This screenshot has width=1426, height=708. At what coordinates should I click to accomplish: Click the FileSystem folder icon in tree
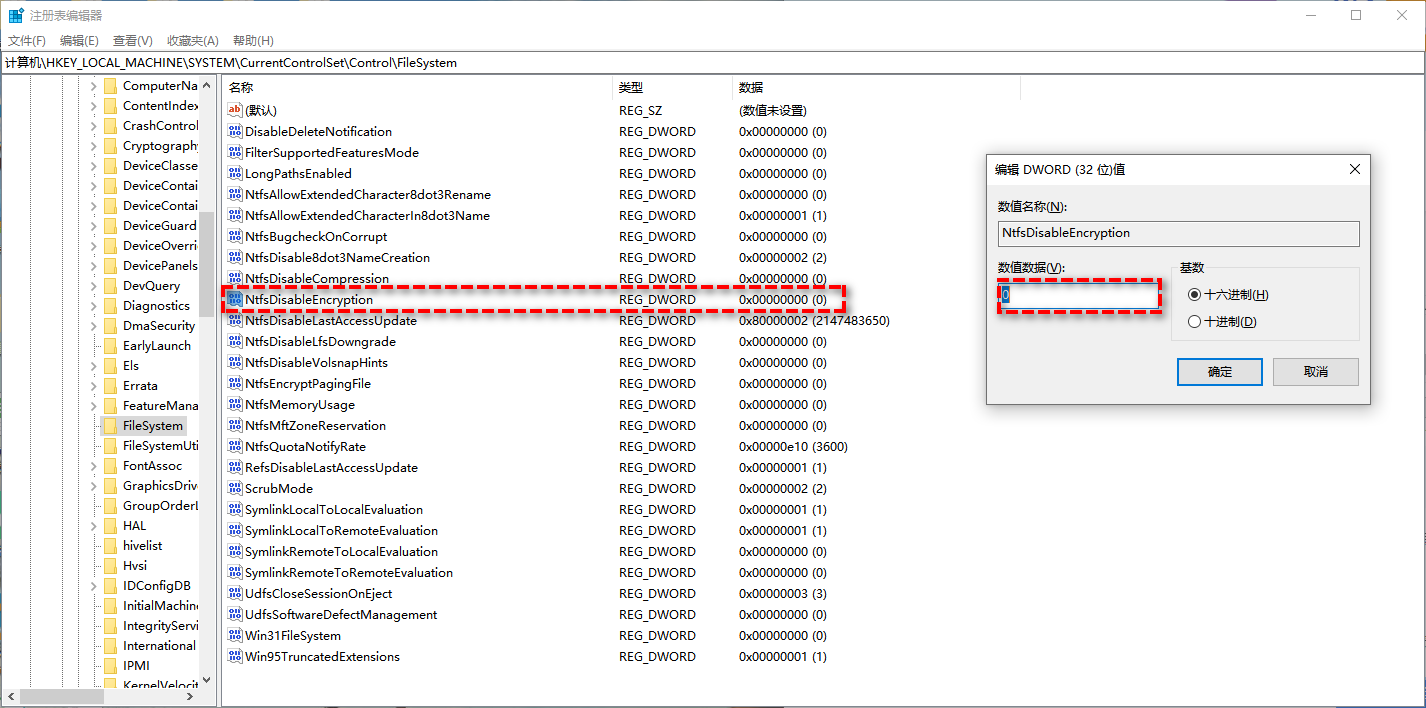click(x=110, y=426)
